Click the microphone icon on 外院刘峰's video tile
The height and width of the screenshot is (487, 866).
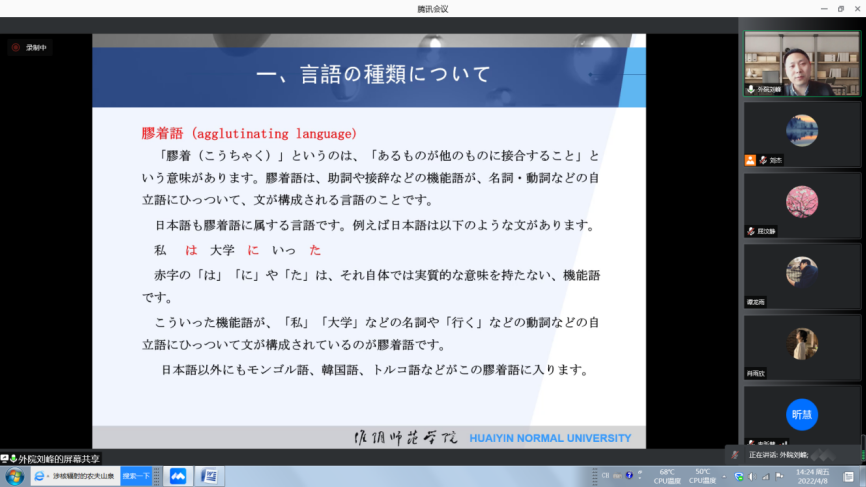tap(750, 89)
